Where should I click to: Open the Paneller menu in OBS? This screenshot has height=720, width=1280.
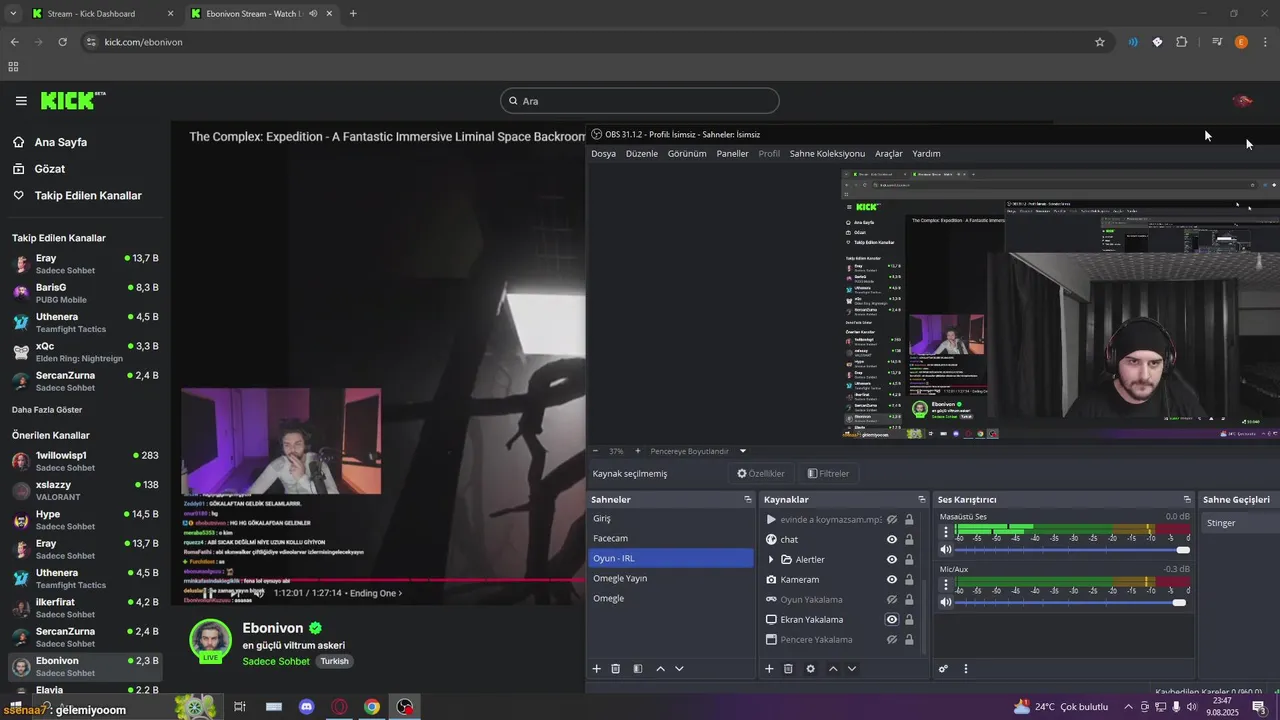(x=732, y=154)
